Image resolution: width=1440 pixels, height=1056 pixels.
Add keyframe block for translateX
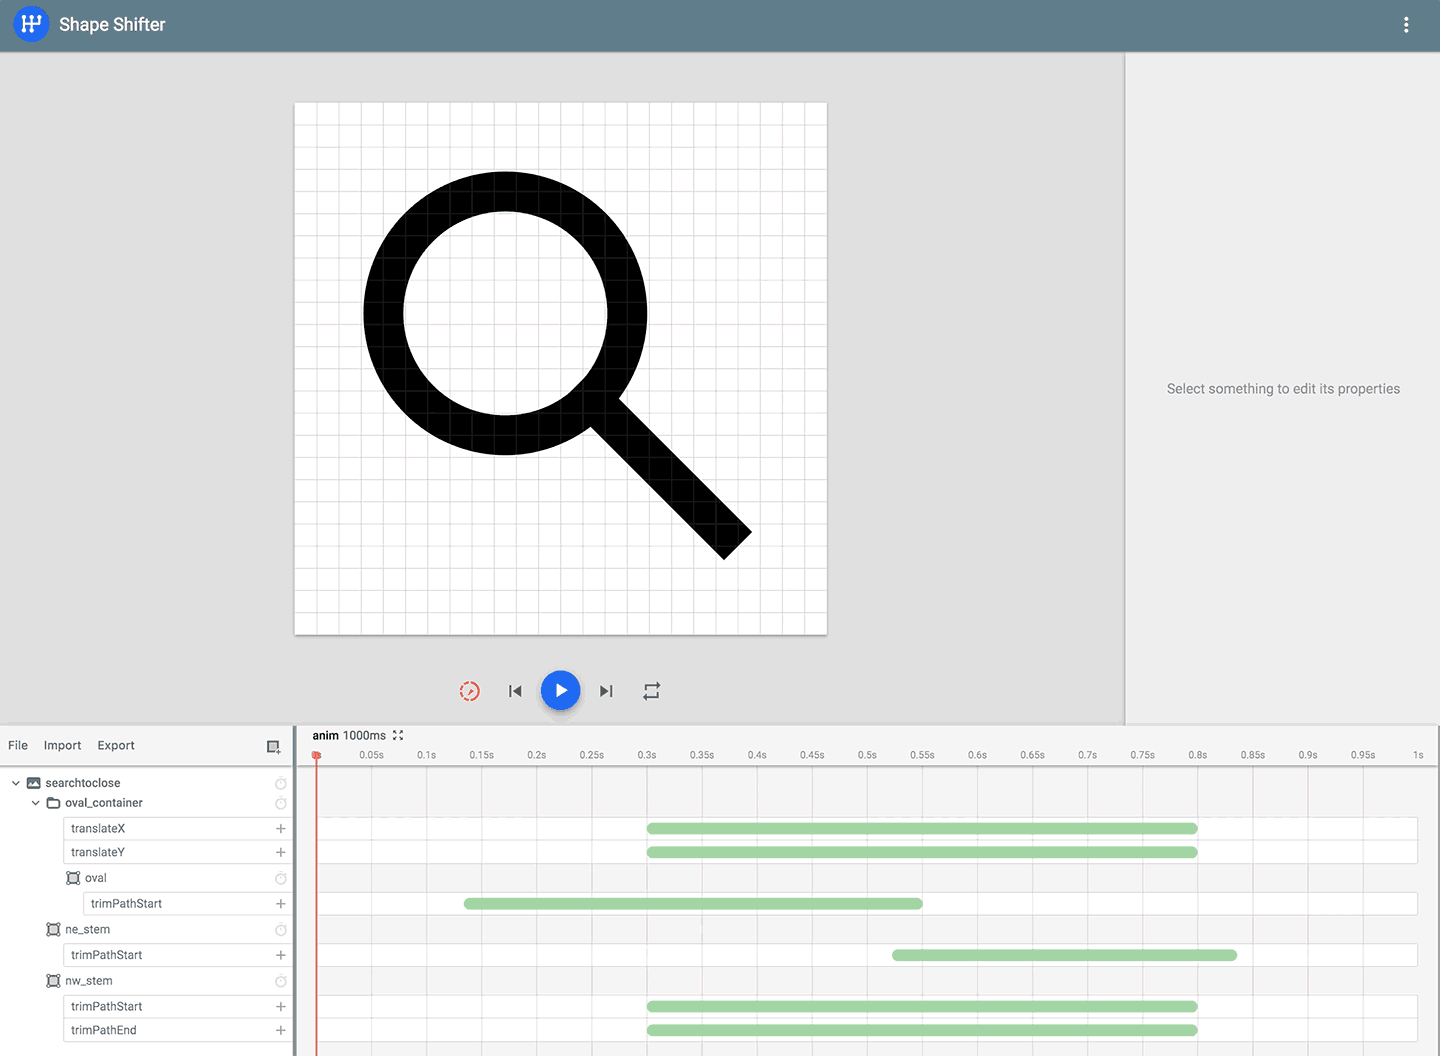point(281,829)
